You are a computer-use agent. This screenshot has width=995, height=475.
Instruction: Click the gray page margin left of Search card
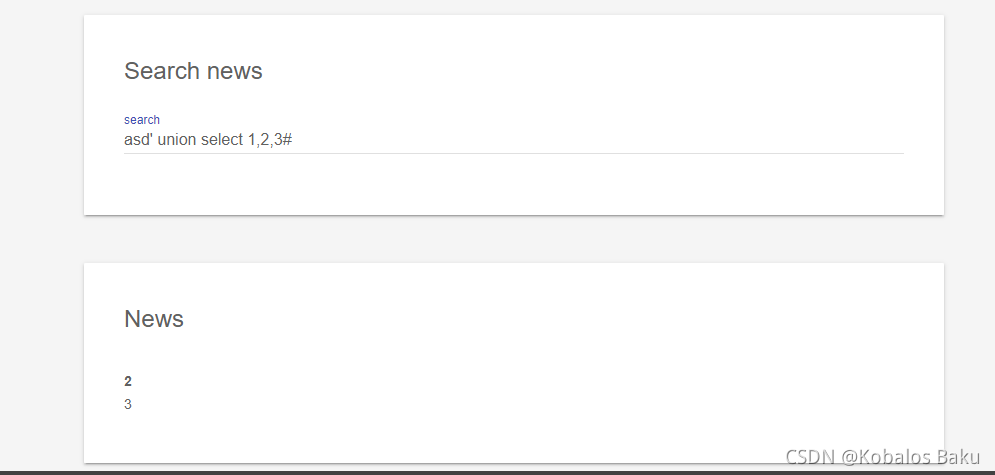(x=41, y=114)
